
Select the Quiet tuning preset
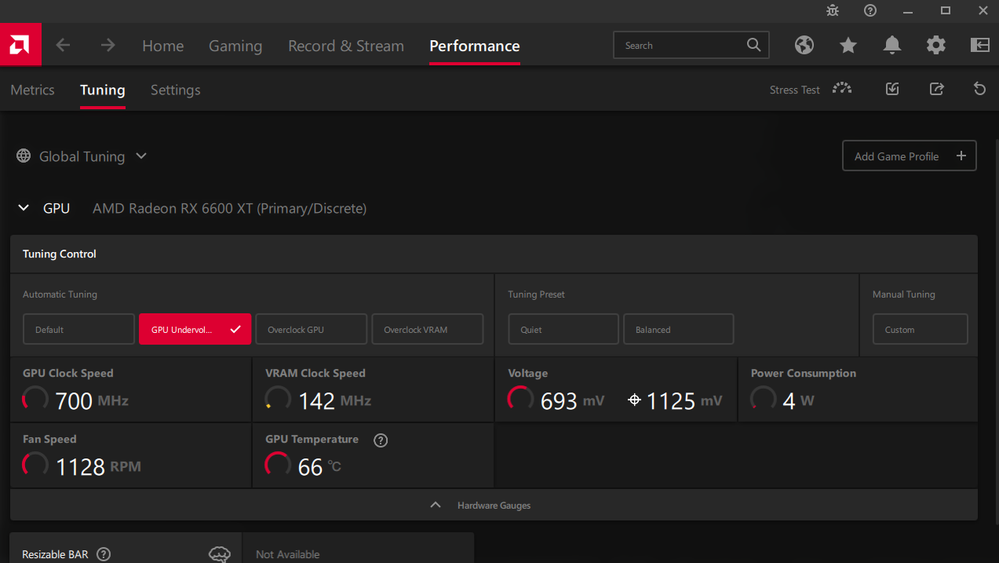[x=563, y=329]
